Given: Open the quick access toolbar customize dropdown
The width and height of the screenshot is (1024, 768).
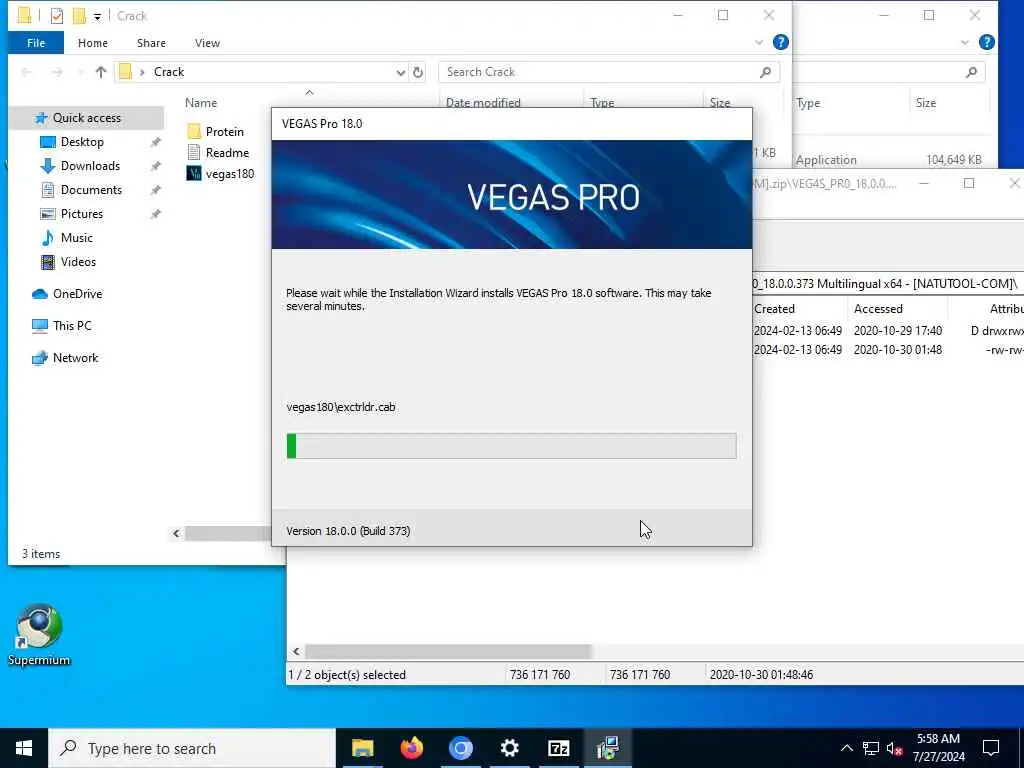Looking at the screenshot, I should click(x=97, y=16).
